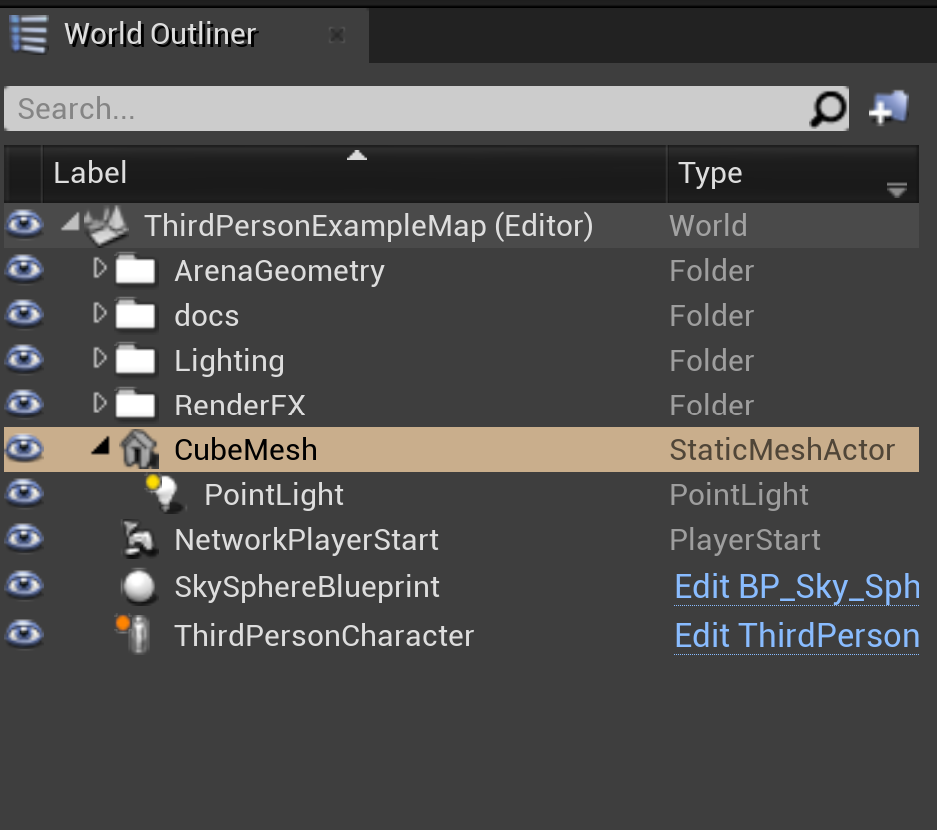Open Edit BP_Sky_Sph blueprint link
937x830 pixels.
pyautogui.click(x=797, y=587)
